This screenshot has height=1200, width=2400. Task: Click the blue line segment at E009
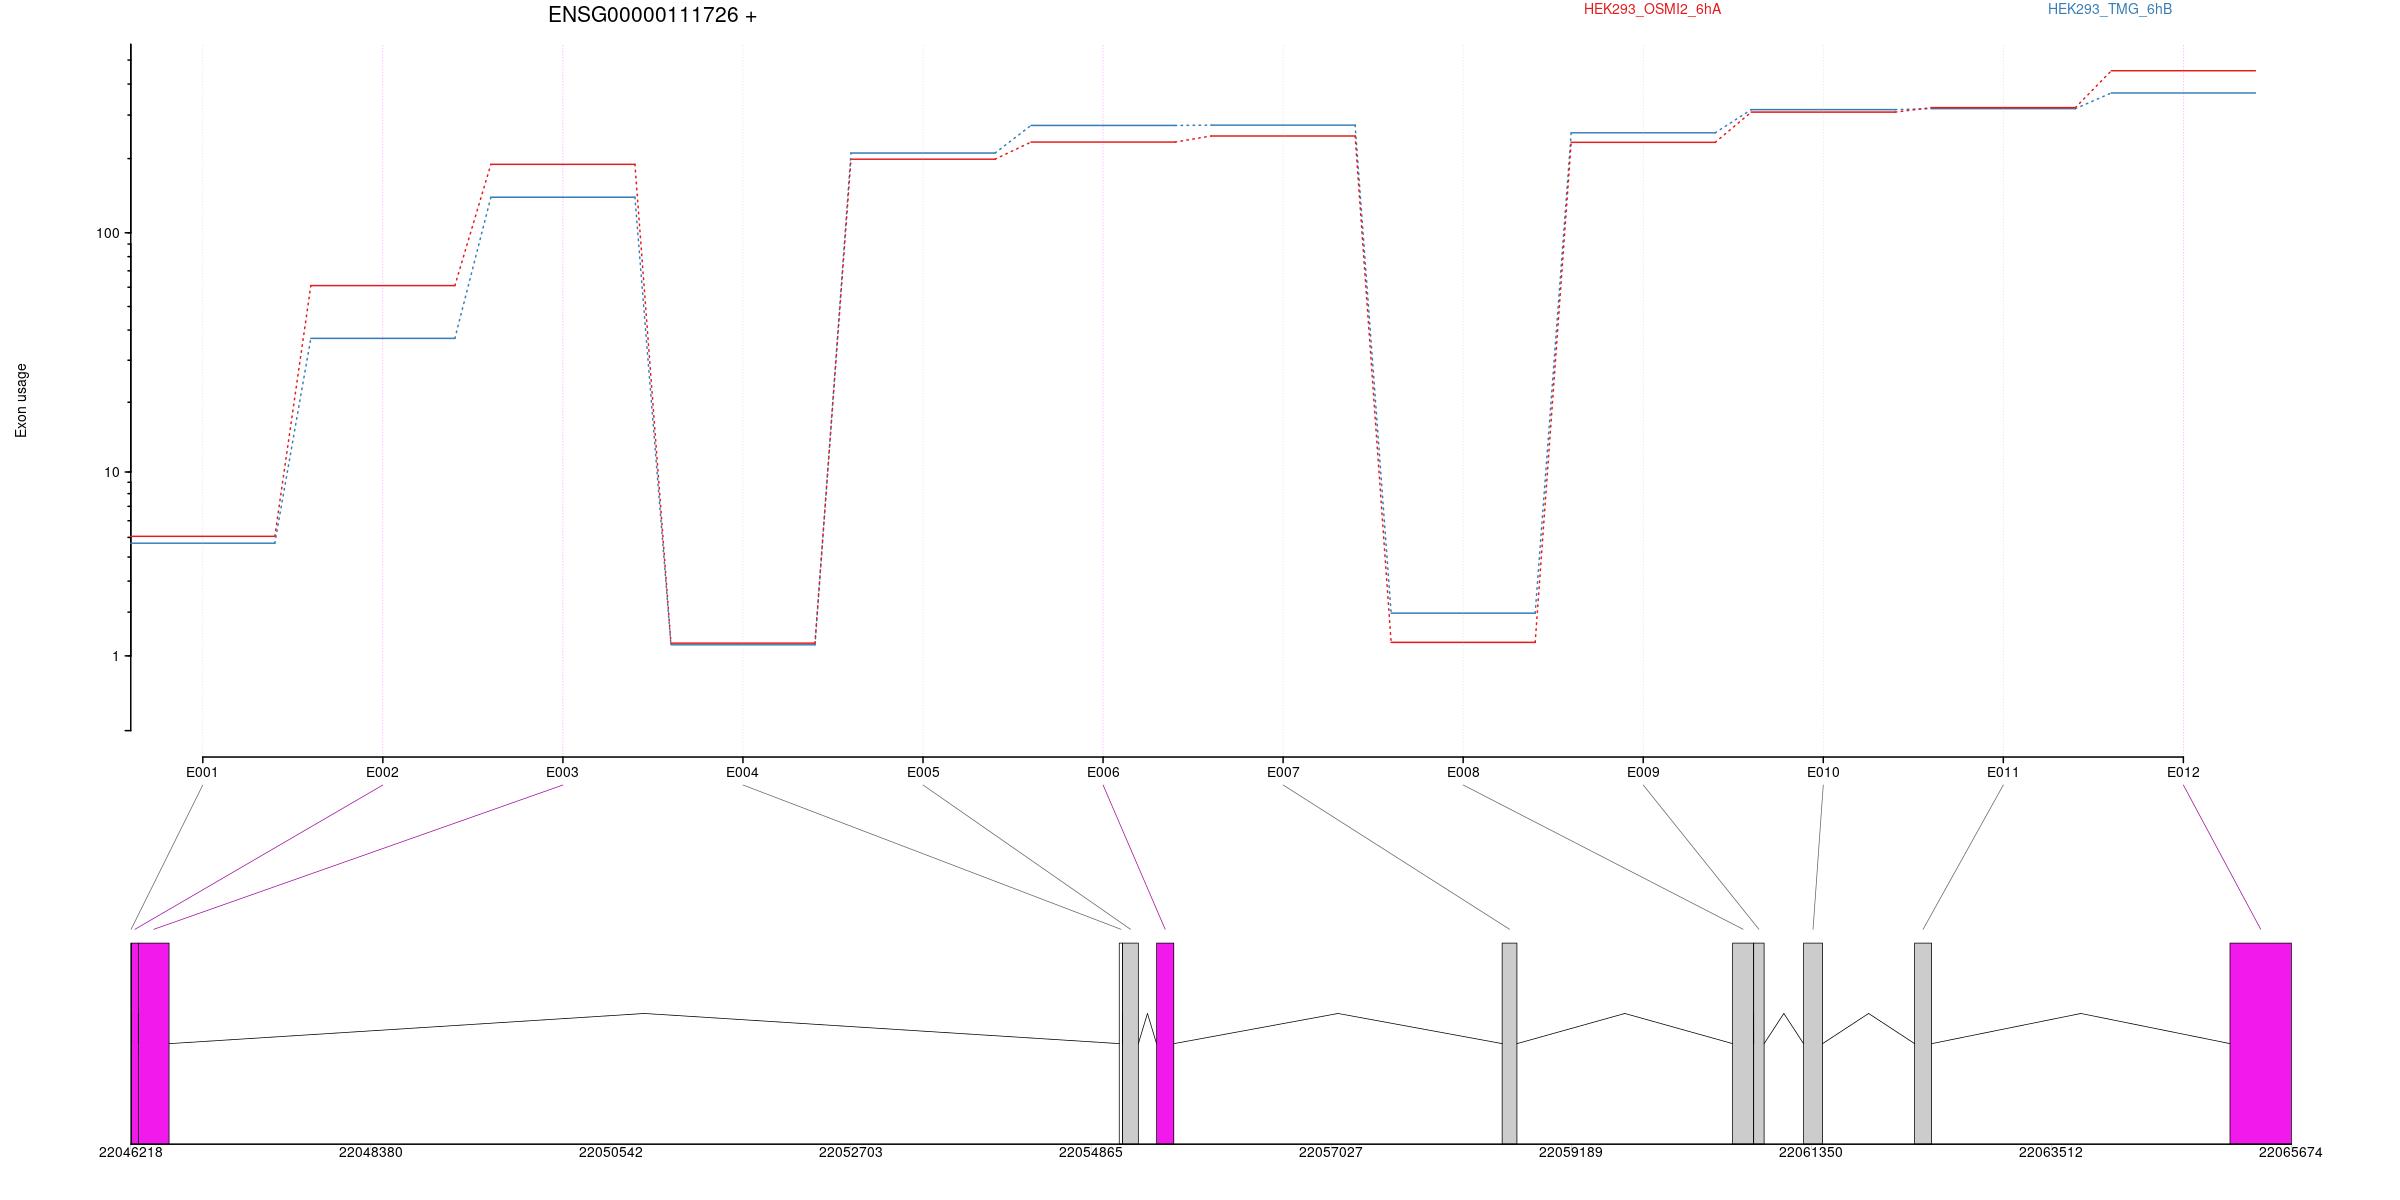[1643, 132]
